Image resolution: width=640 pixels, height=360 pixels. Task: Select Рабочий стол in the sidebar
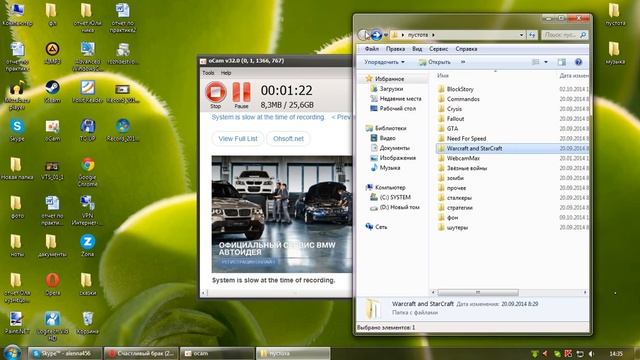point(397,109)
